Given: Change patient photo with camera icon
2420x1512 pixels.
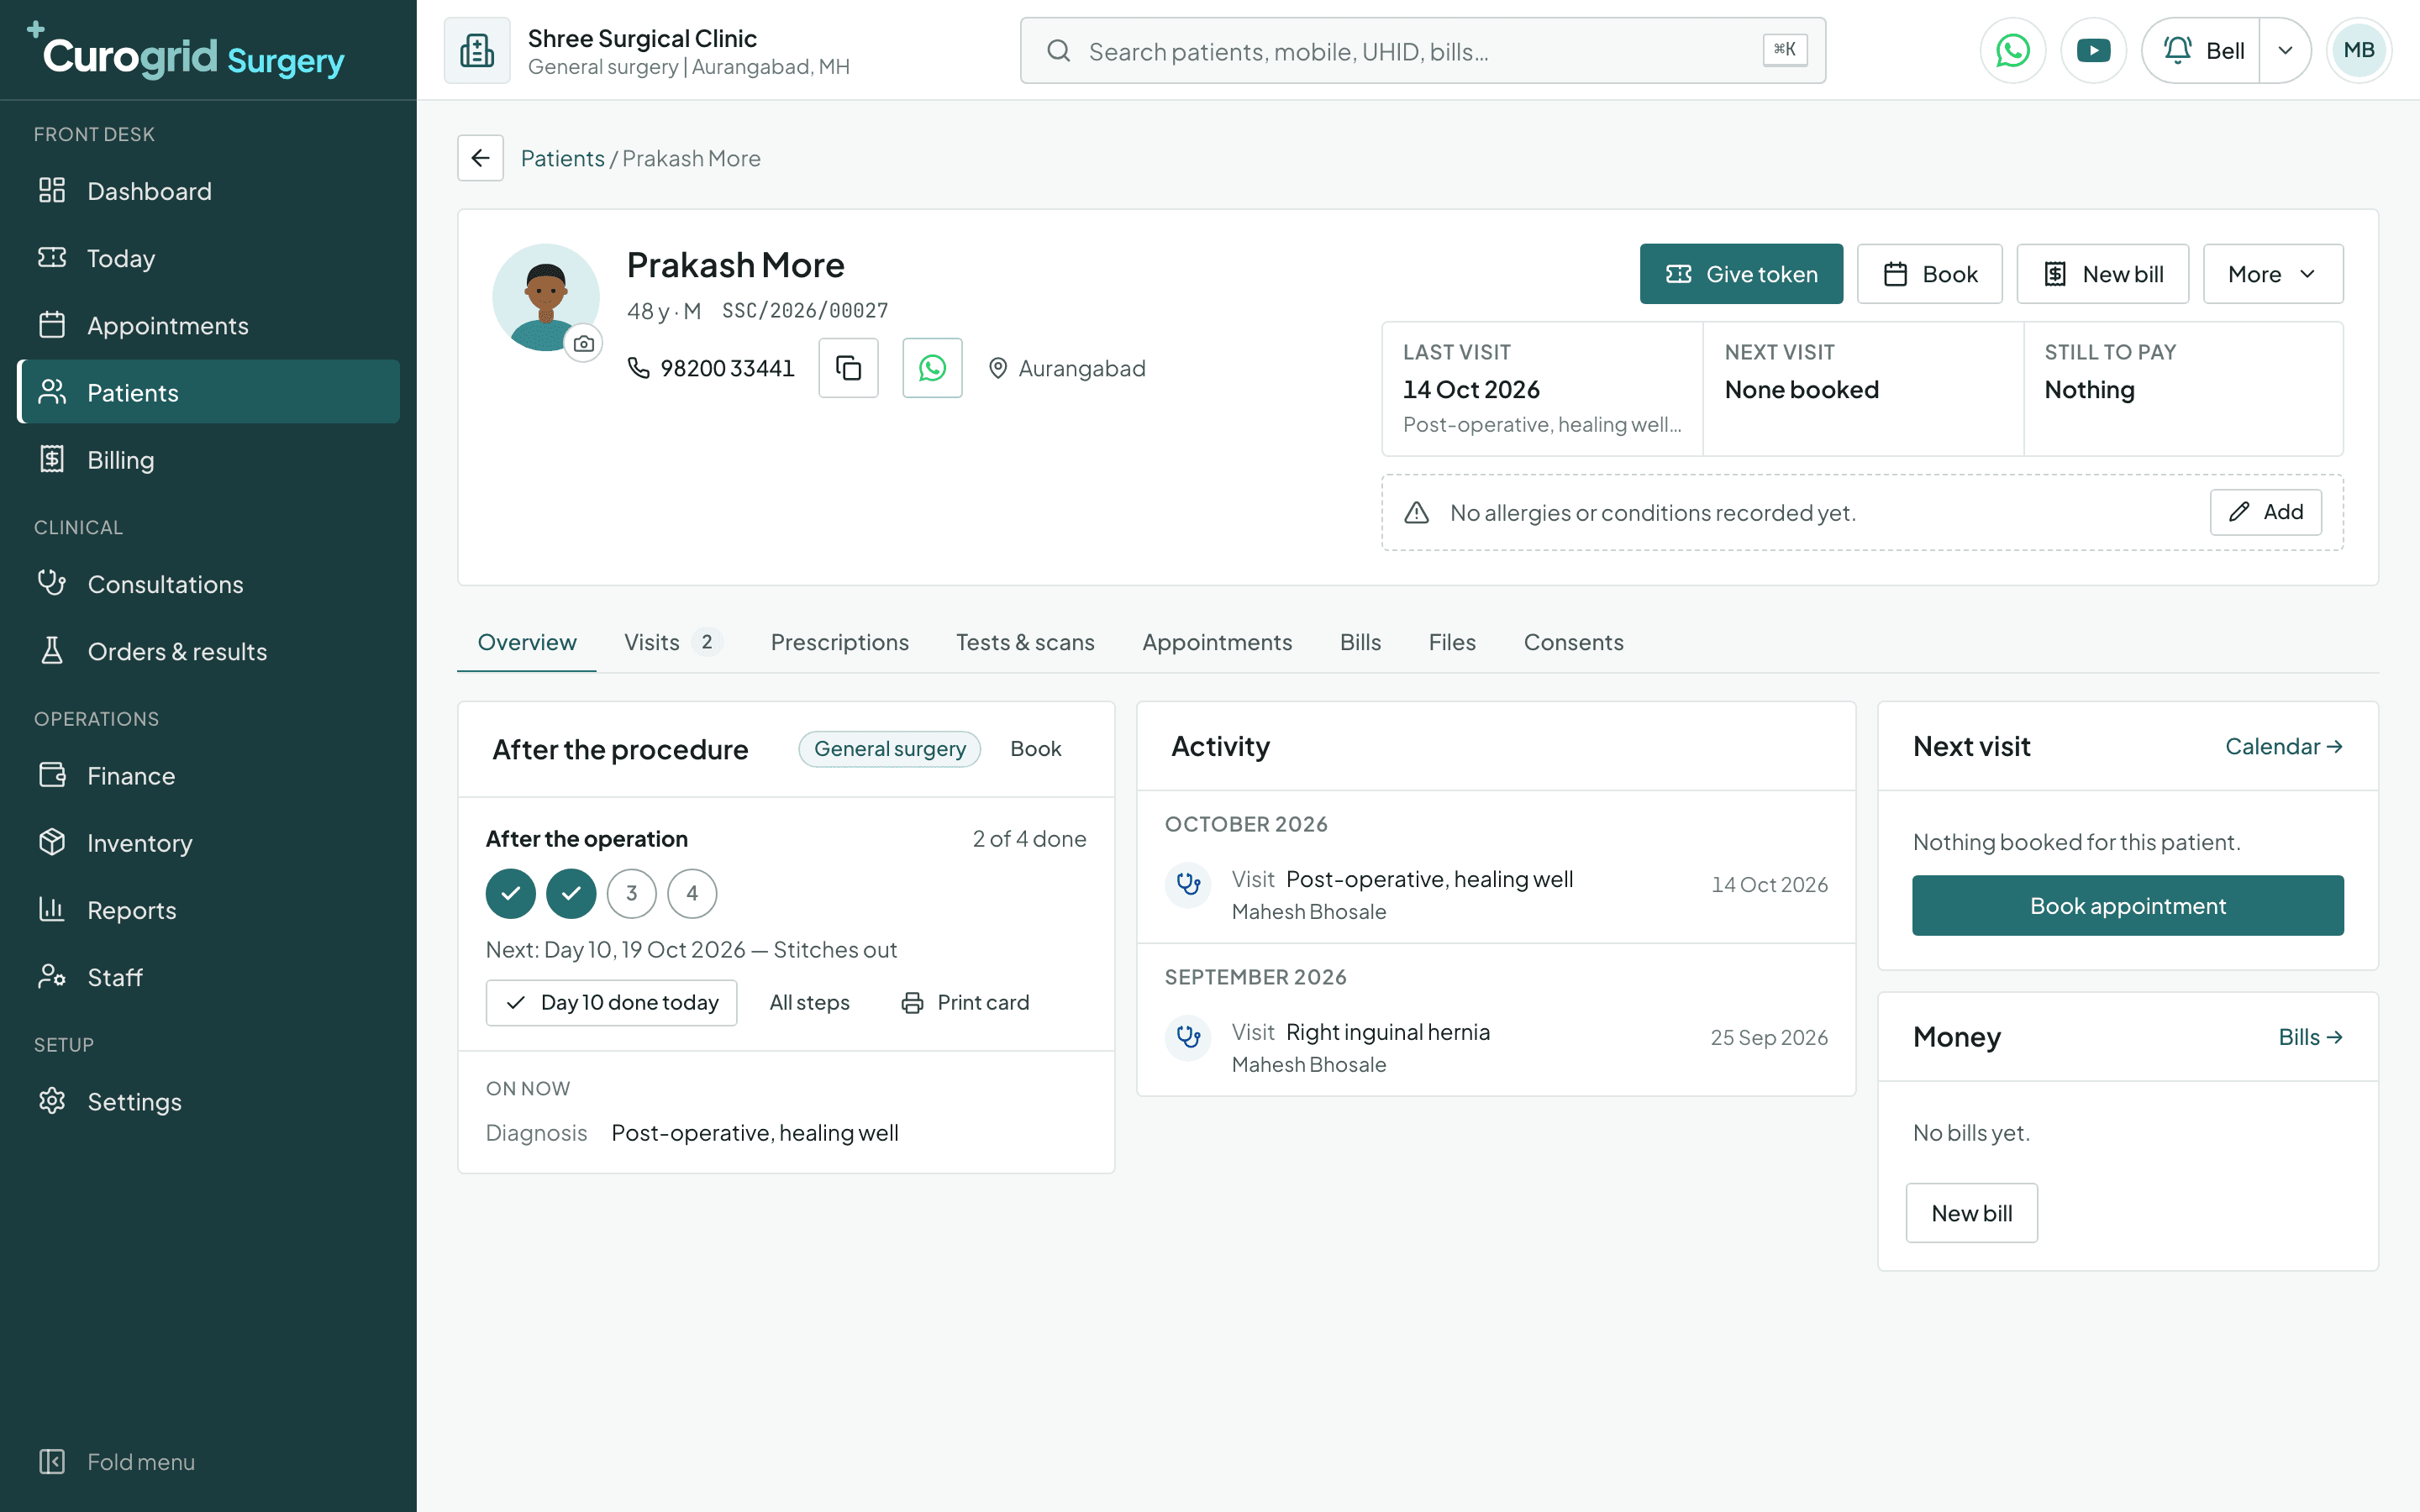Looking at the screenshot, I should (584, 344).
